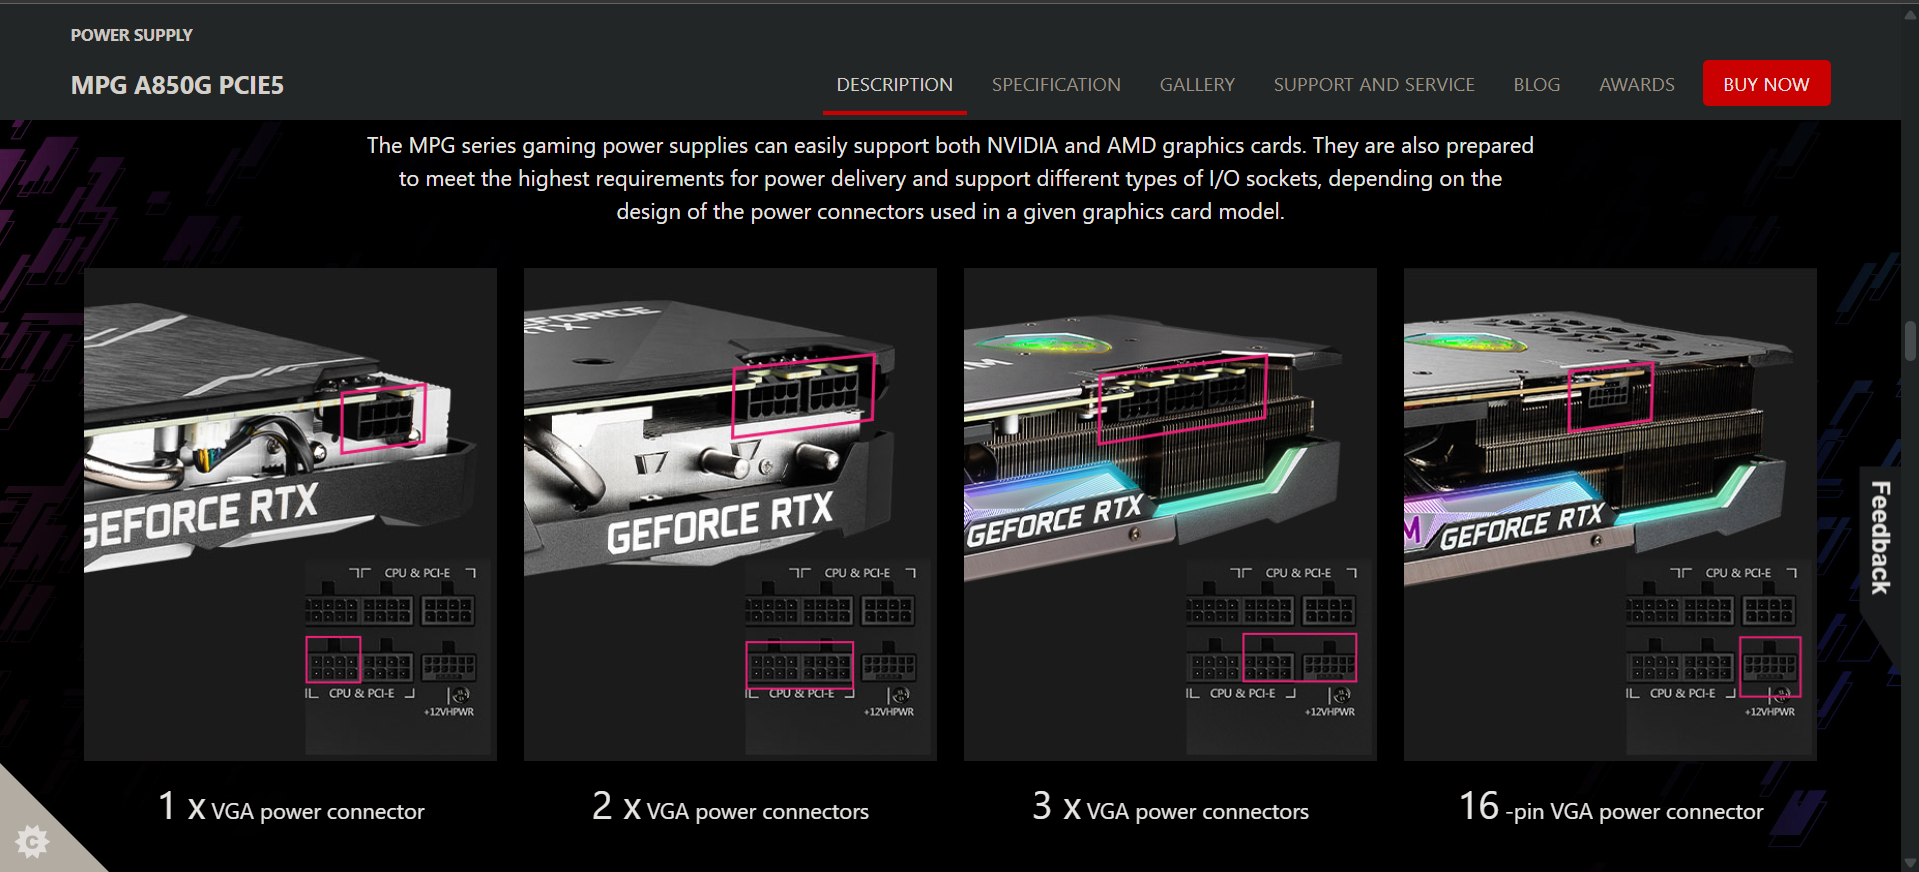This screenshot has width=1919, height=872.
Task: View the AWARDS tab
Action: (1636, 85)
